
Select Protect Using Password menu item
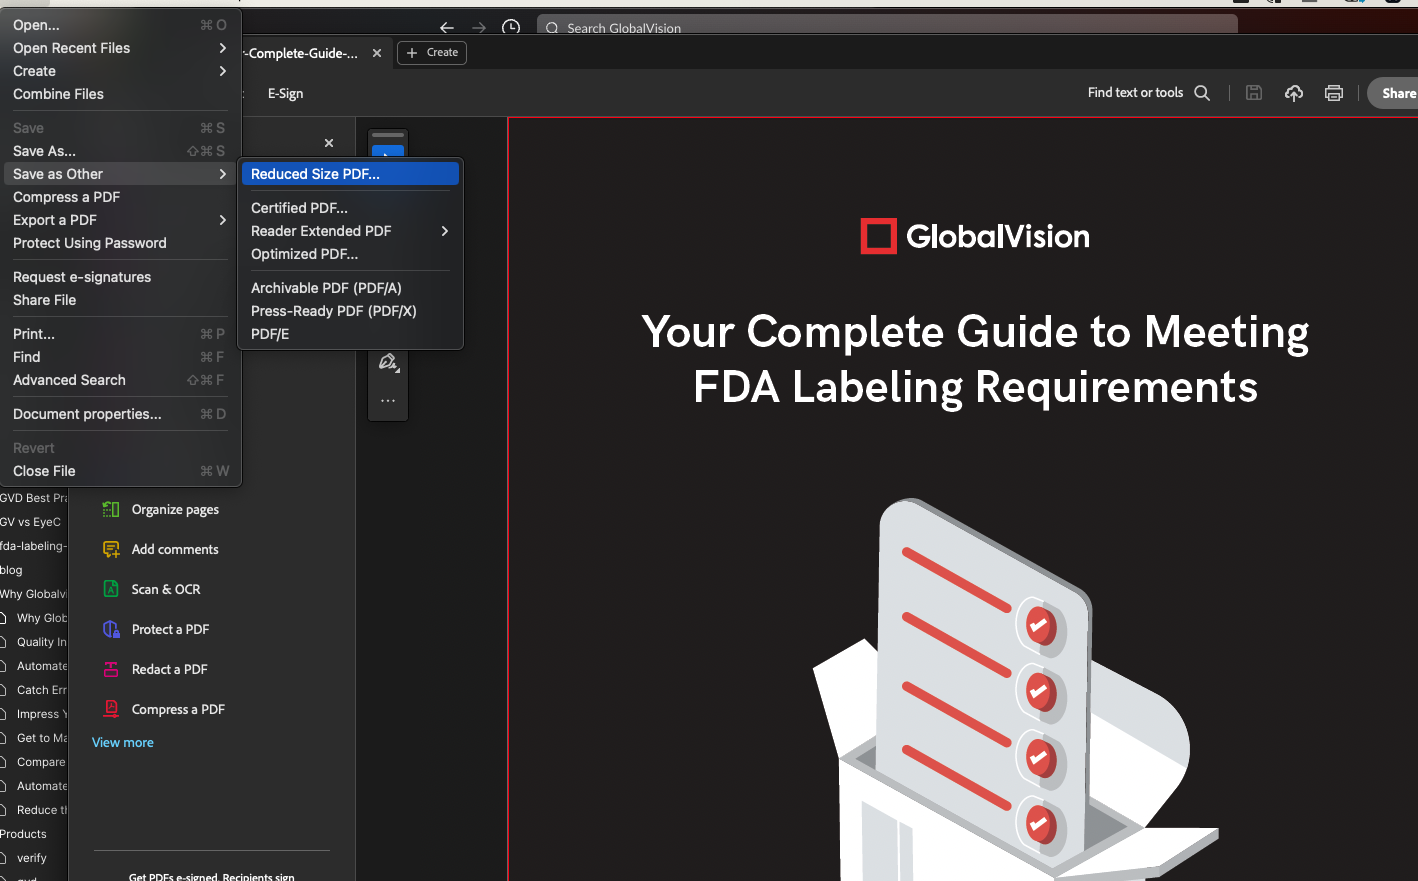point(90,243)
